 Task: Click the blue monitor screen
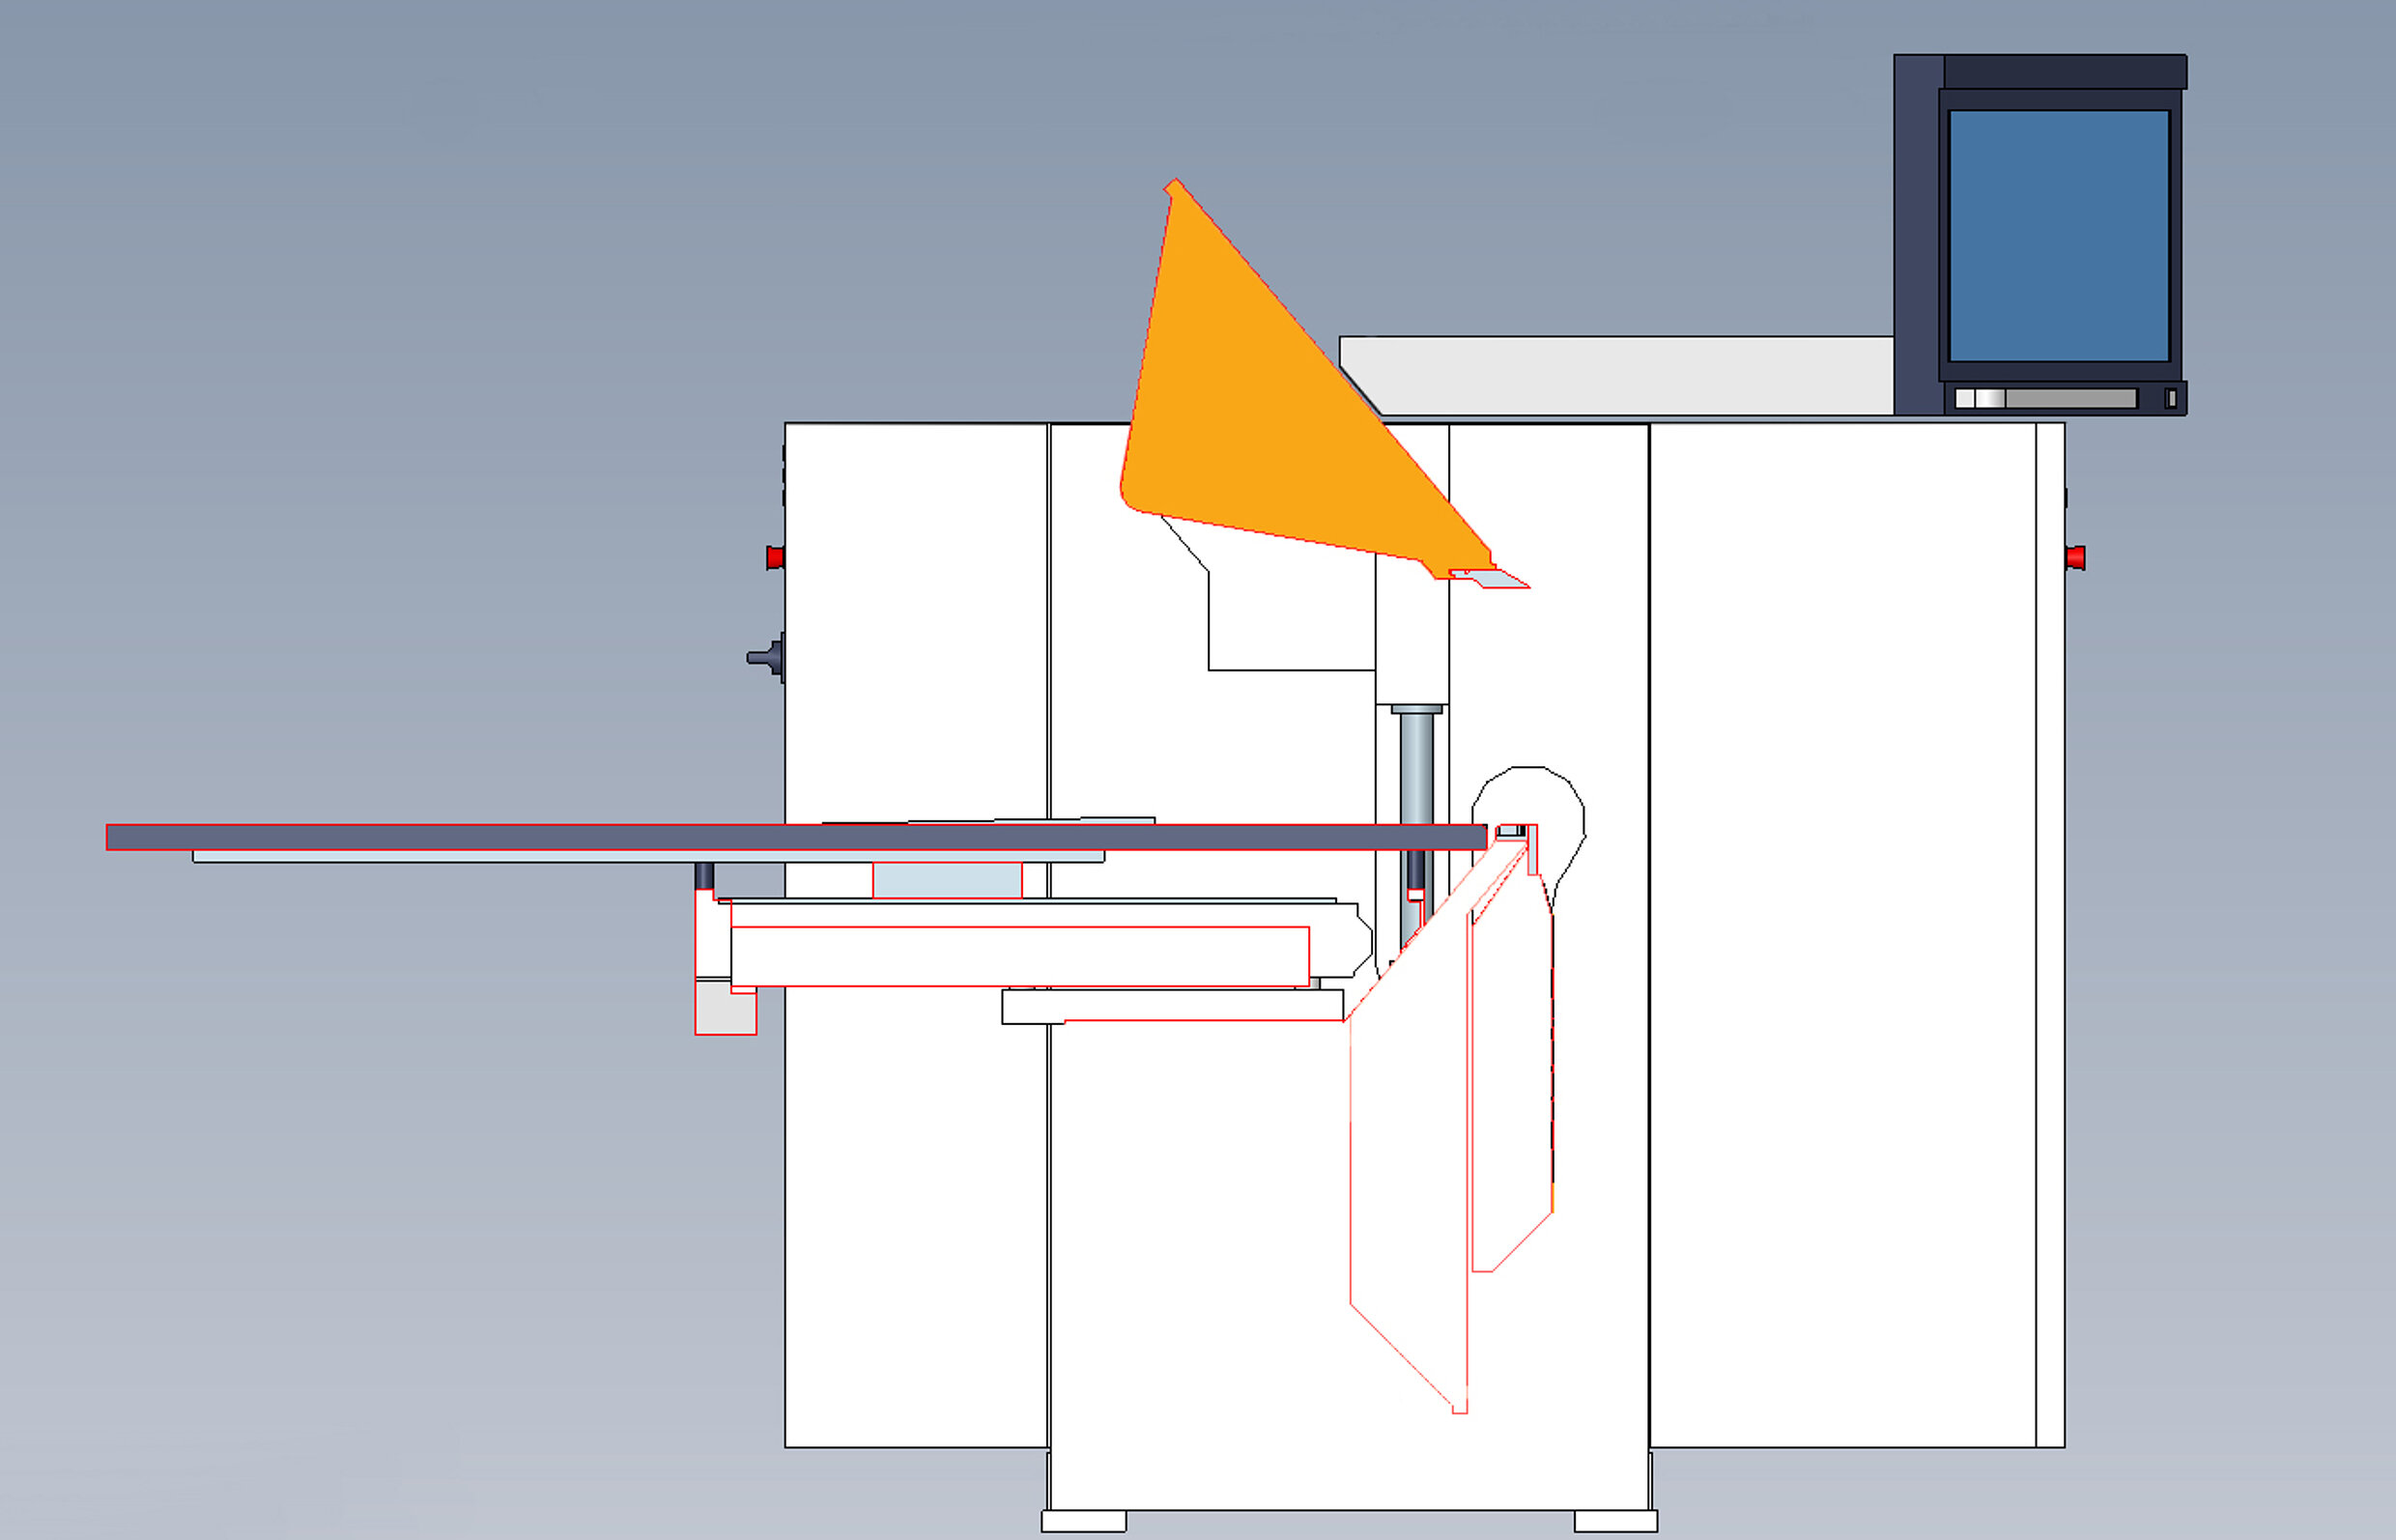[2058, 235]
